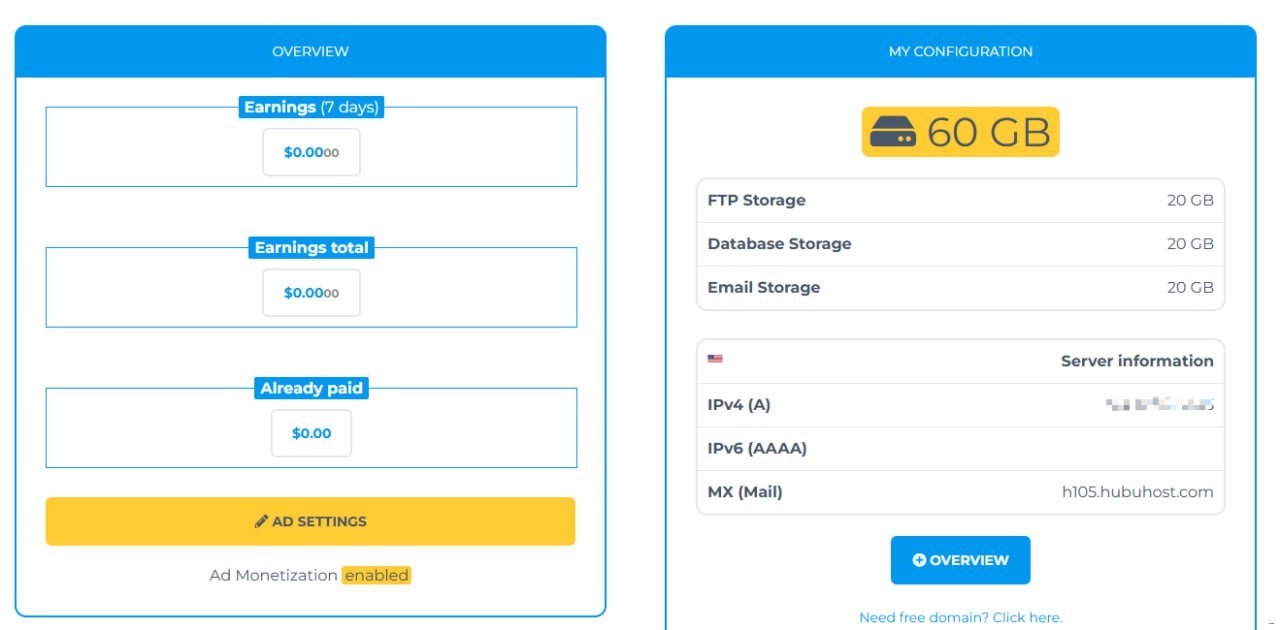
Task: Select the Earnings (7 days) amount box
Action: [311, 153]
